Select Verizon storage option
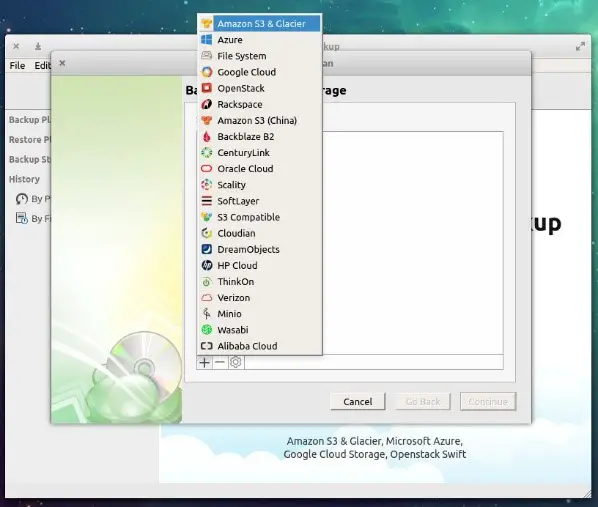 coord(260,298)
